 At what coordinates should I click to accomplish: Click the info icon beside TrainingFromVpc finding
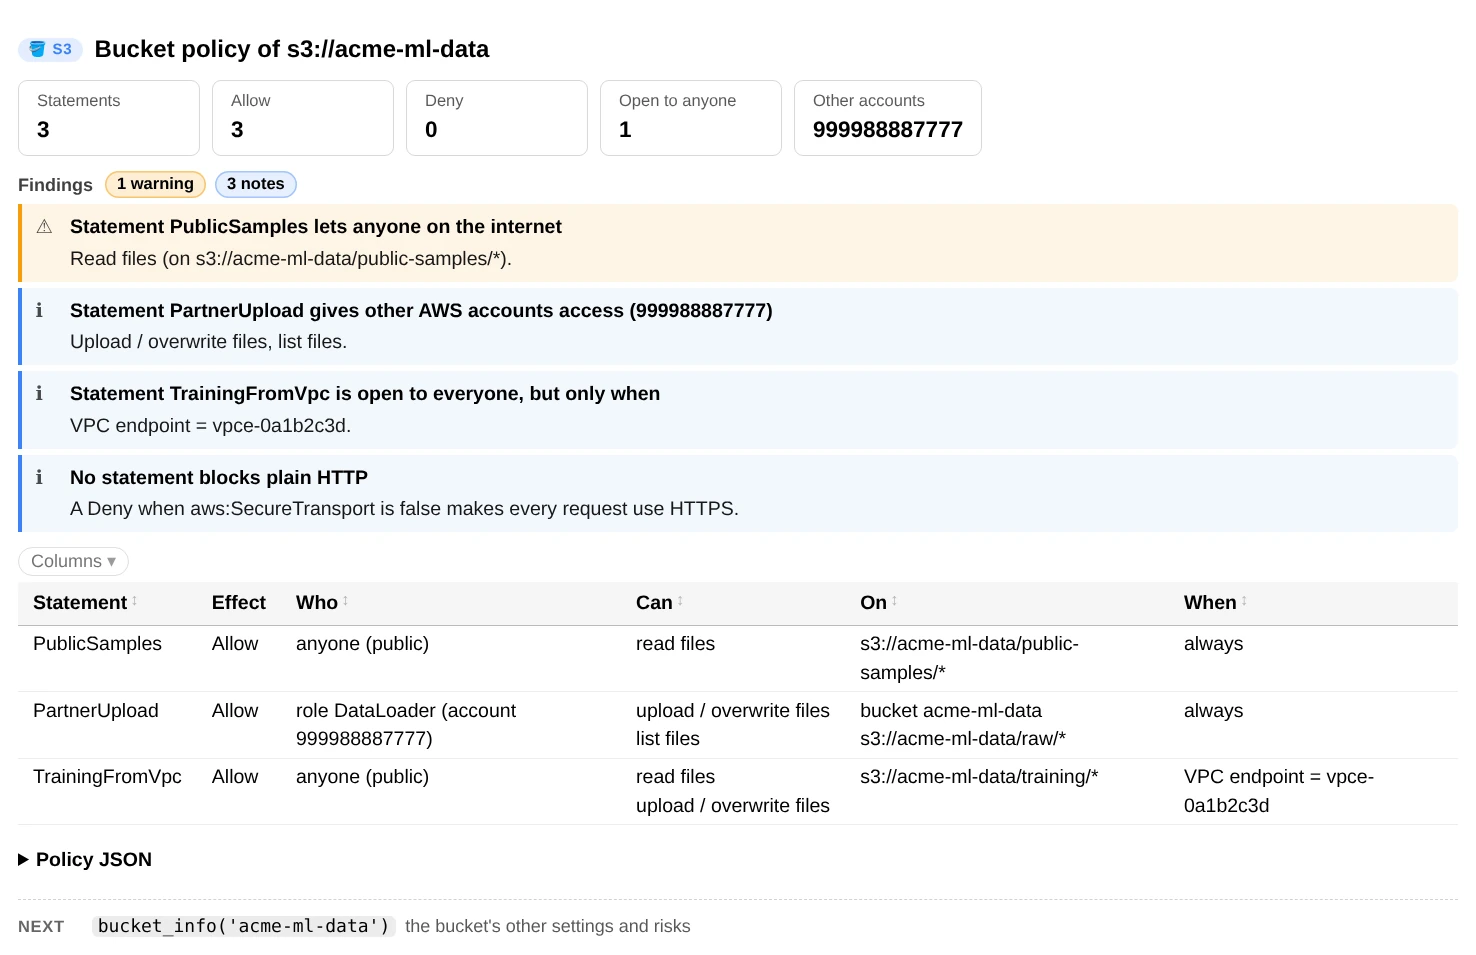(x=39, y=394)
